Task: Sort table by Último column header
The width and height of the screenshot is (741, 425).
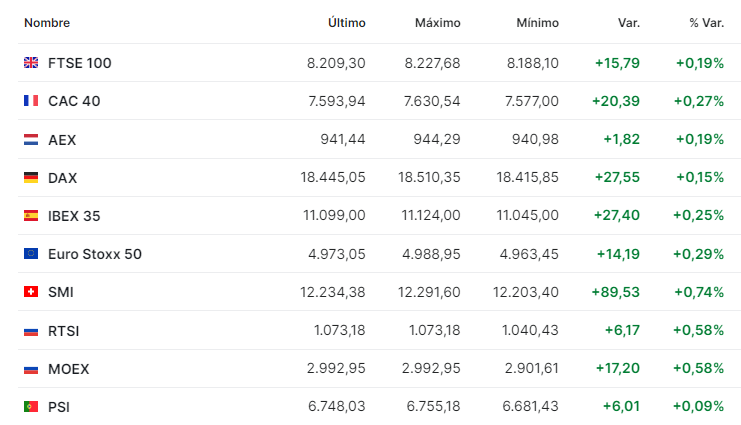Action: 347,22
